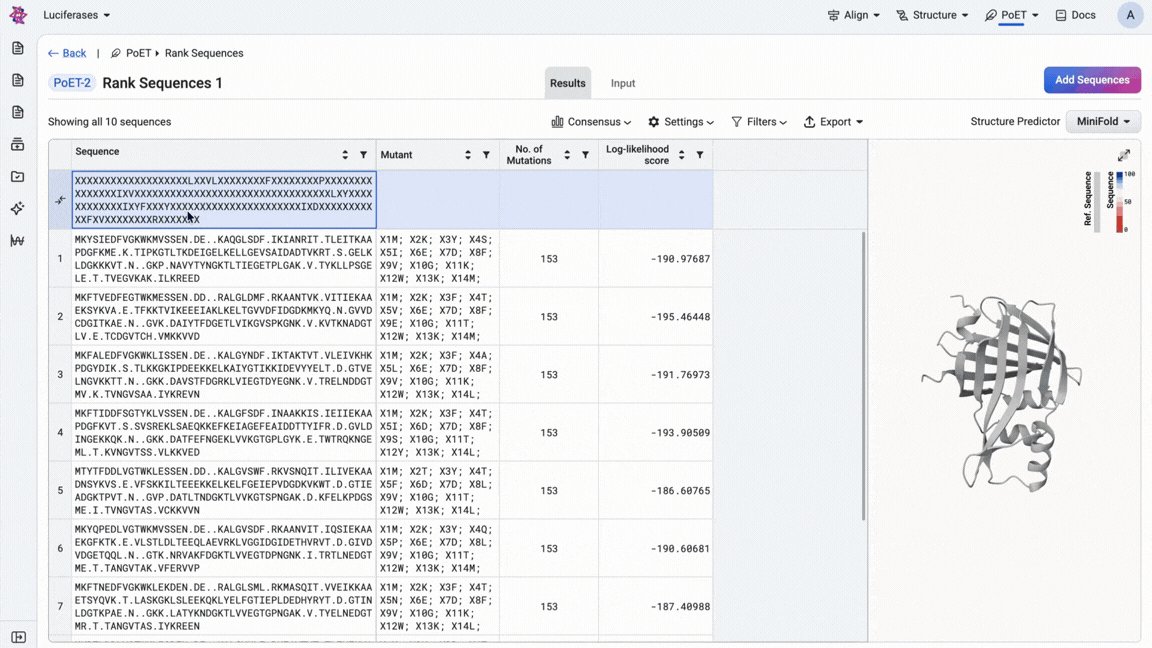
Task: Click the Rank Sequences breadcrumb
Action: pos(204,53)
